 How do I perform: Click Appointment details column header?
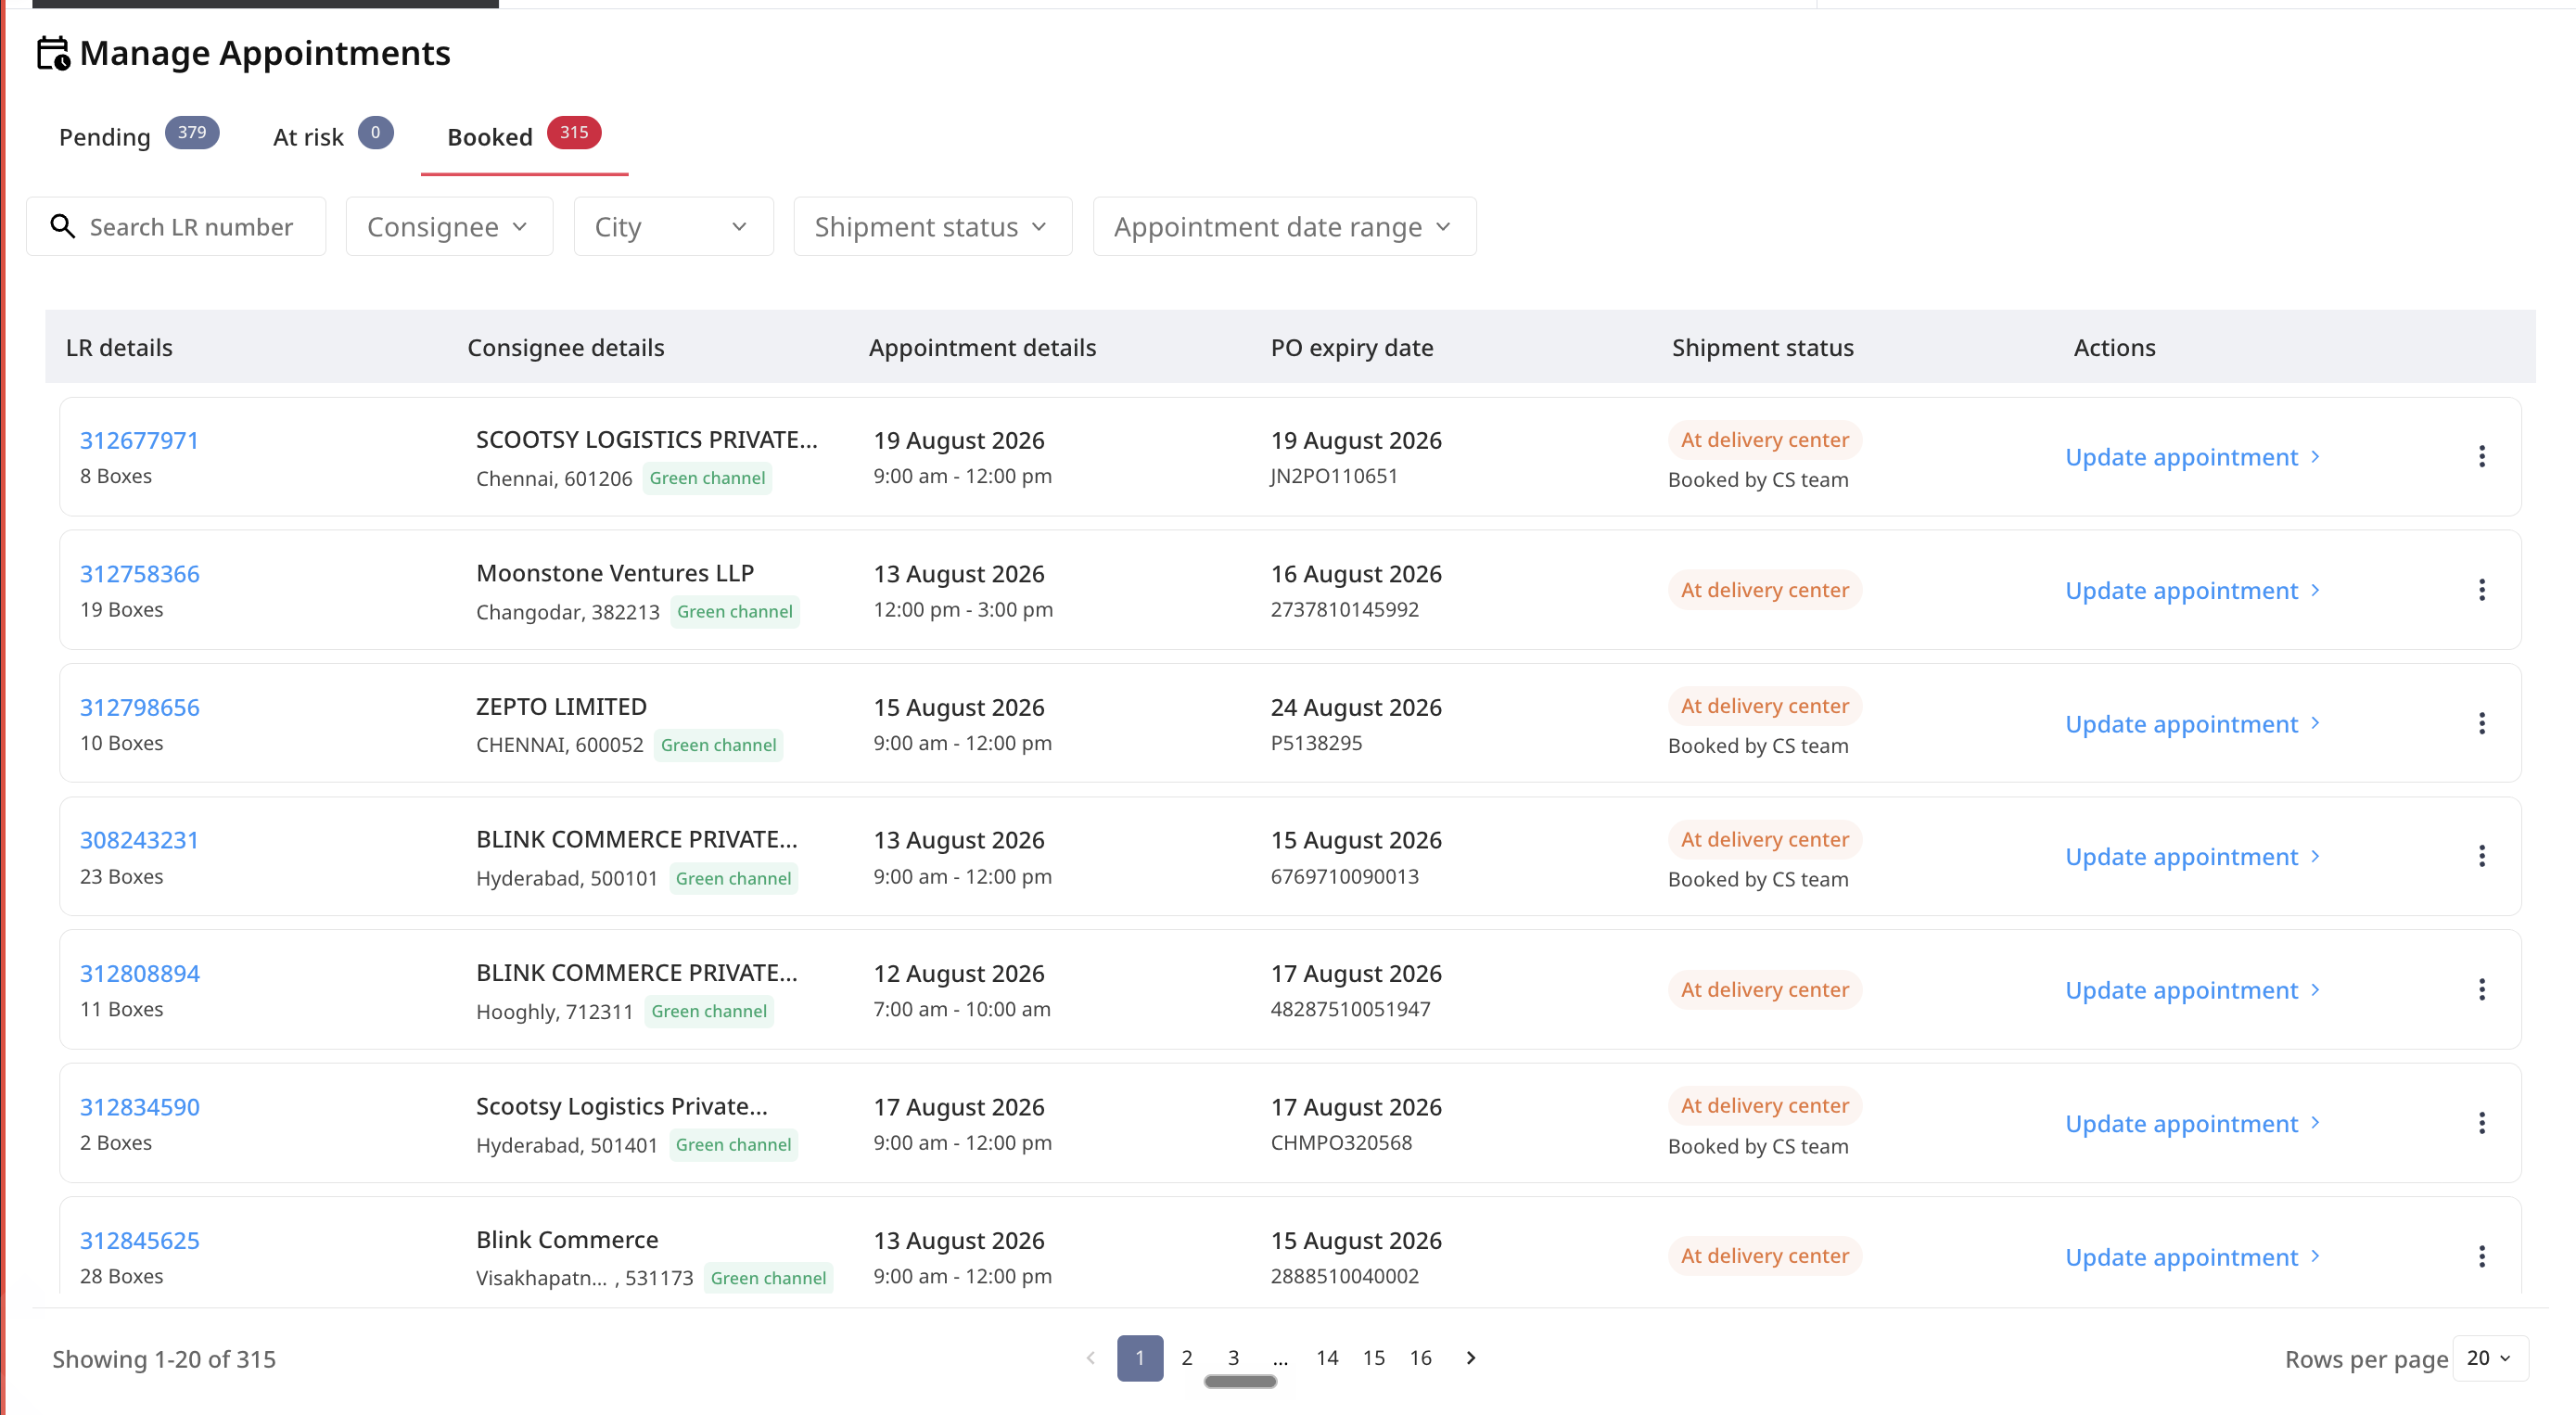(982, 348)
